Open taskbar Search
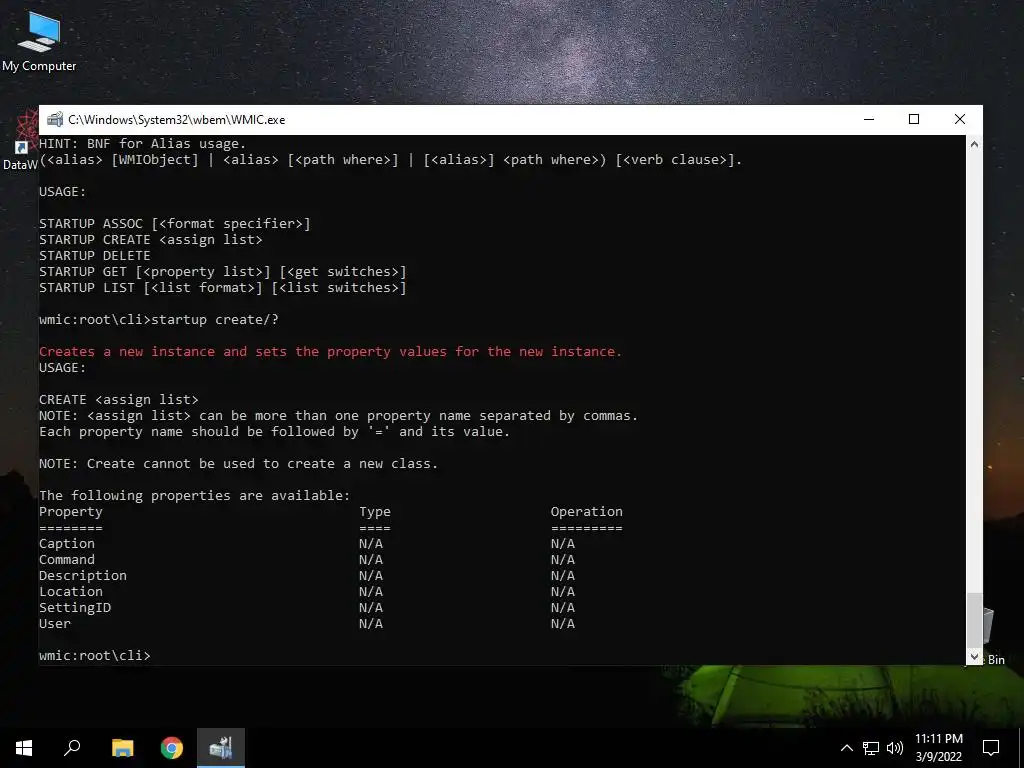The height and width of the screenshot is (768, 1024). point(72,748)
